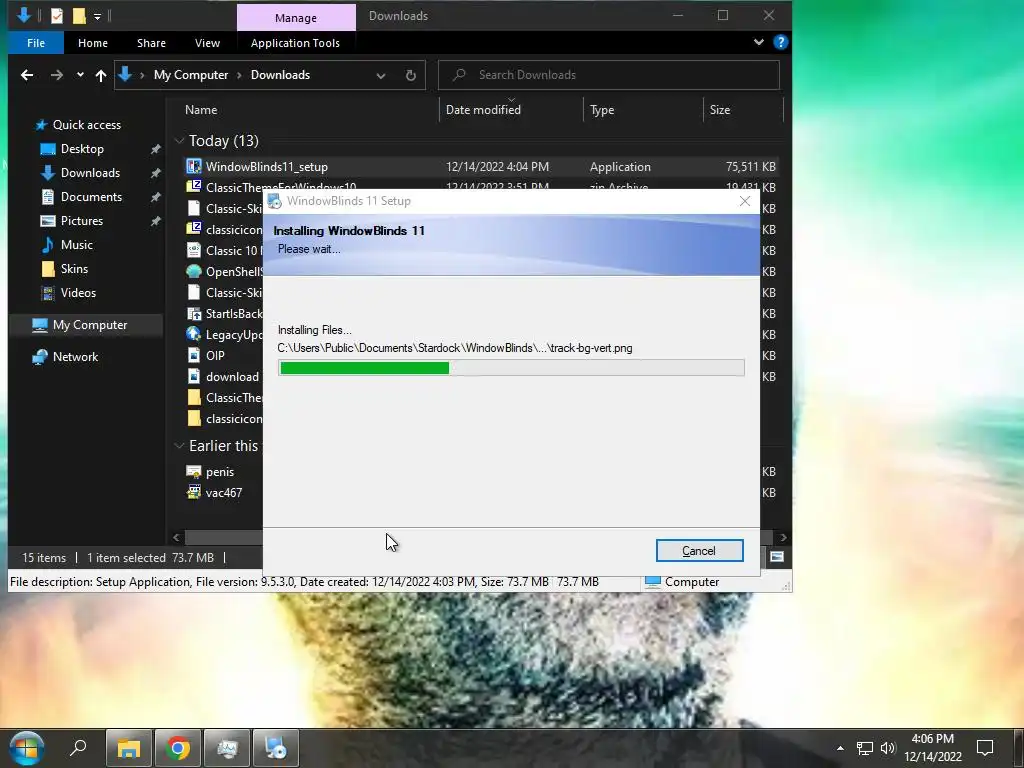Viewport: 1024px width, 768px height.
Task: Sort by the Size column header
Action: [x=720, y=110]
